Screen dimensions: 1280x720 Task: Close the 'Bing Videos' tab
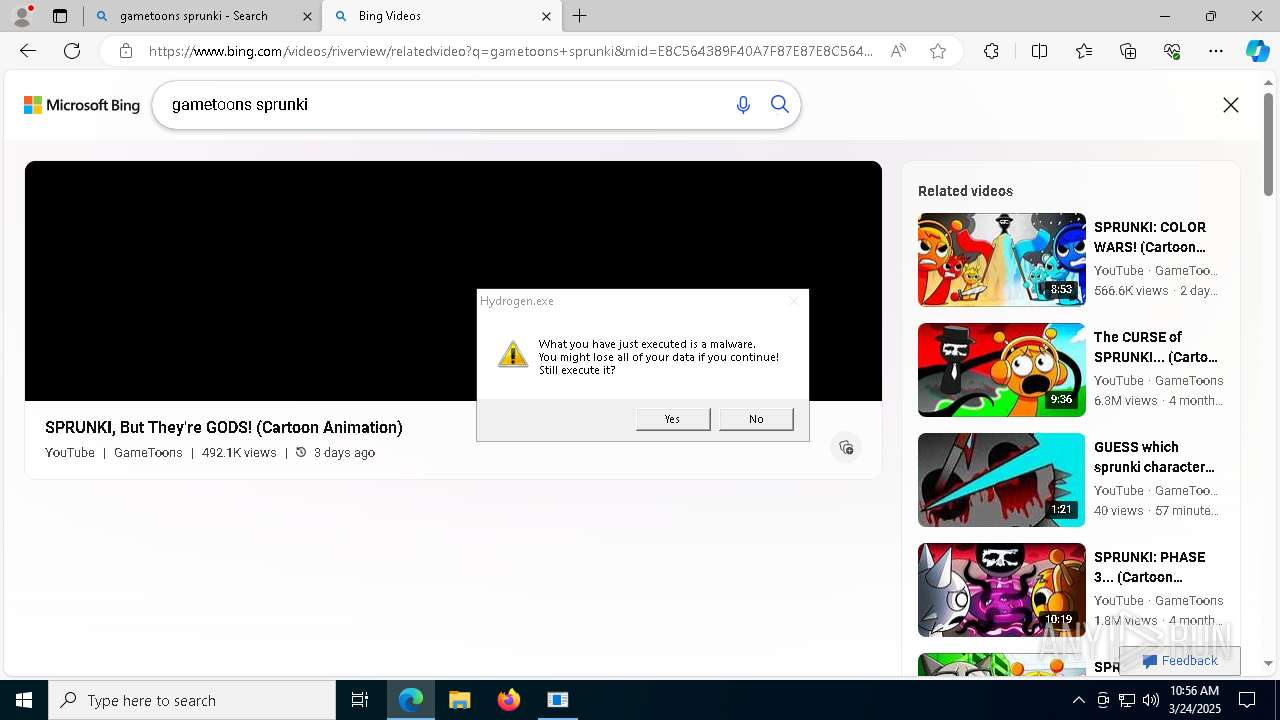click(546, 16)
